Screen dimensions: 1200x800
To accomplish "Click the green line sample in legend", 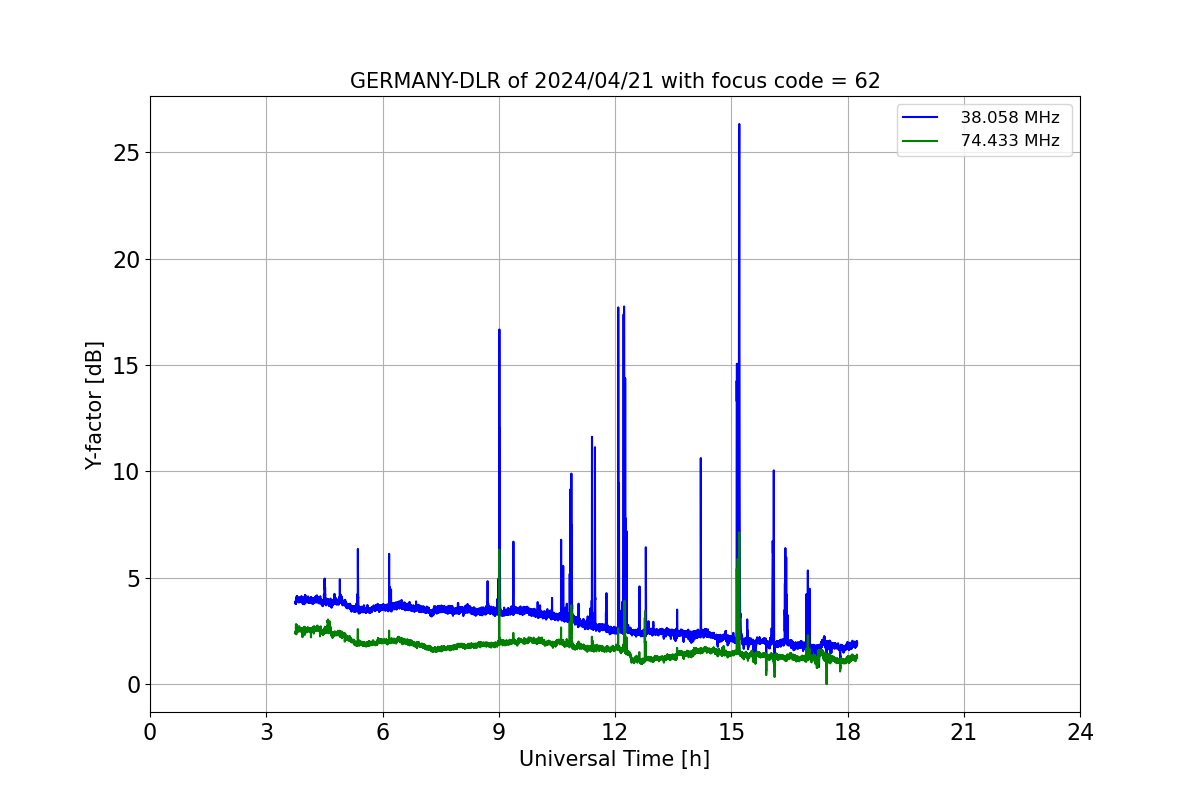I will [x=920, y=141].
